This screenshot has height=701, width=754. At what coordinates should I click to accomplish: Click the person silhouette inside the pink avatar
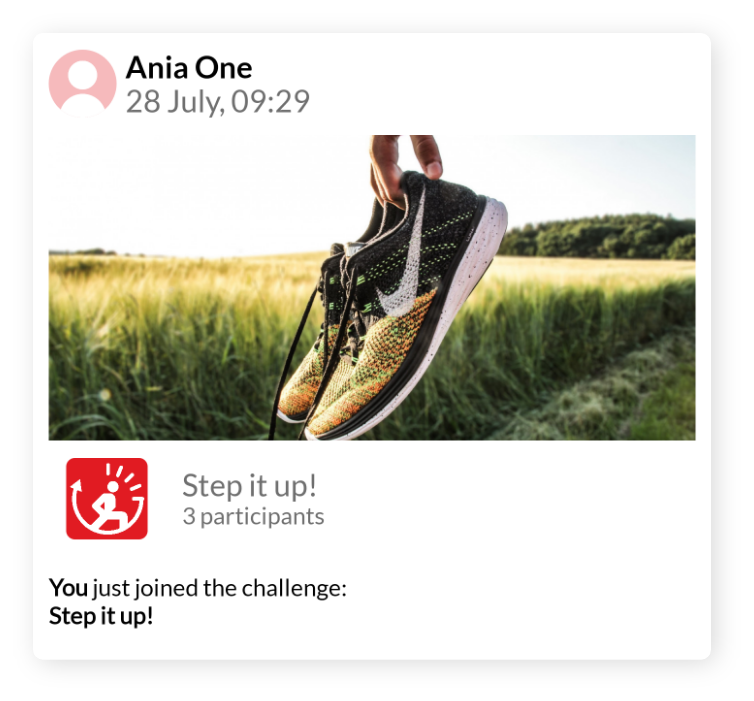pyautogui.click(x=83, y=88)
